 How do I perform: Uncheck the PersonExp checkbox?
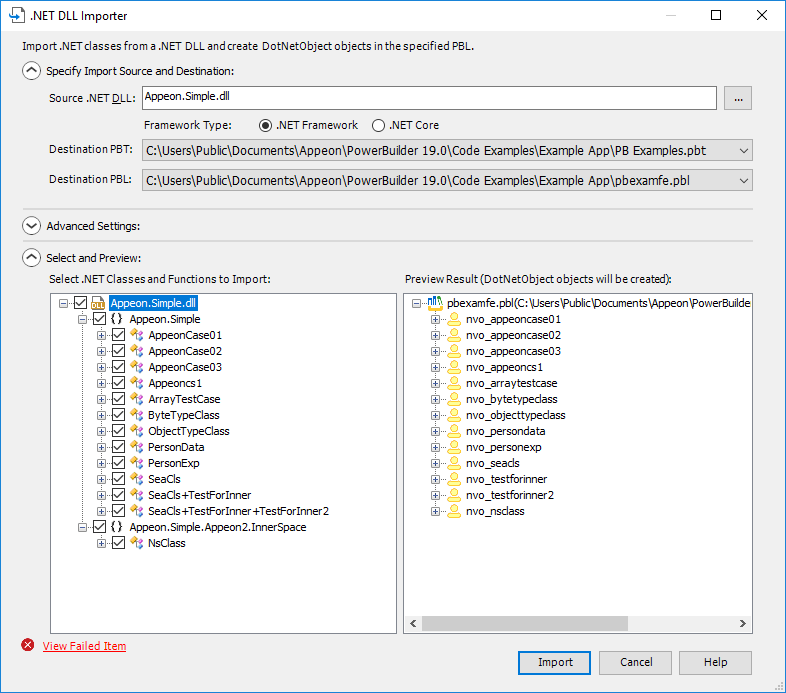tap(118, 463)
